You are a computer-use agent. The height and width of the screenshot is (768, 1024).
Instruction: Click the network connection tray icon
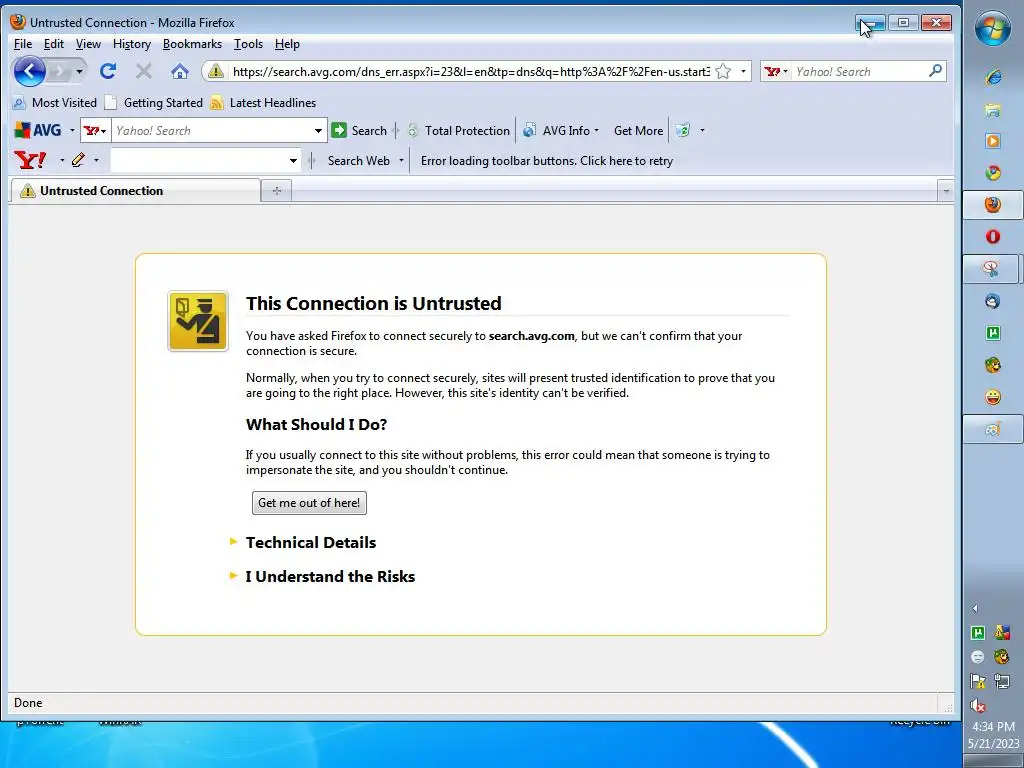point(1002,681)
